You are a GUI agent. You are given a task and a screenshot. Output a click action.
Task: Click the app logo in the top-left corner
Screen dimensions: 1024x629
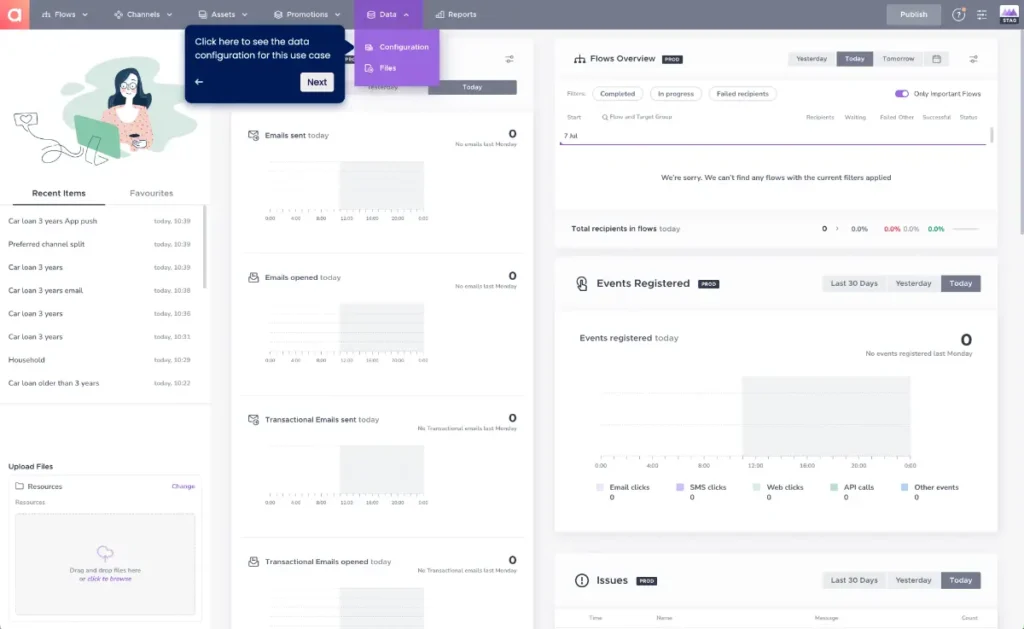click(x=14, y=14)
